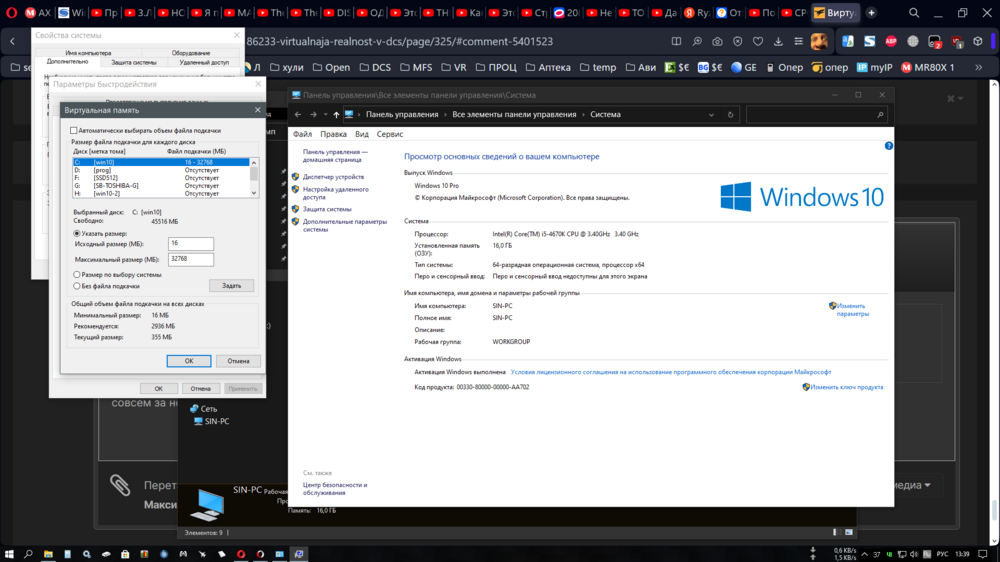Expand address bar history dropdown in System window

711,115
